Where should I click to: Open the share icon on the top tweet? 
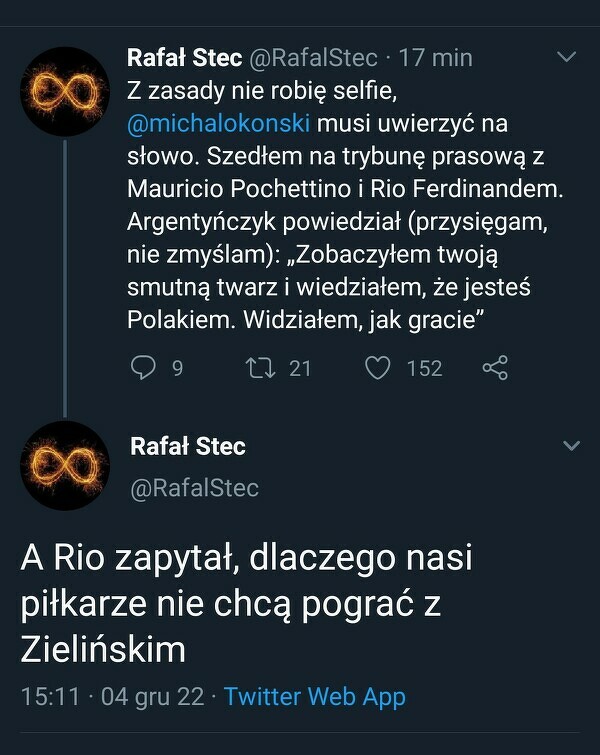click(x=495, y=368)
